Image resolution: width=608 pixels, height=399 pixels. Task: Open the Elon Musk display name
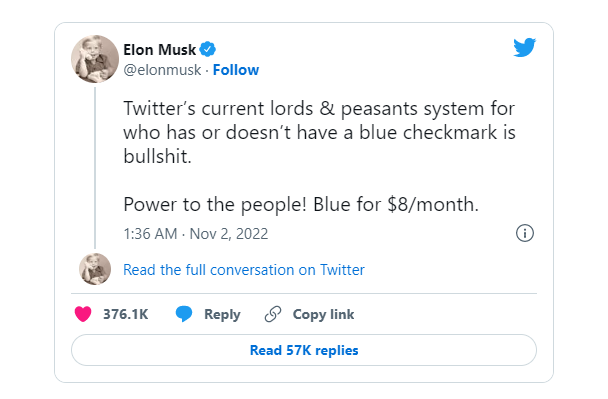point(159,50)
